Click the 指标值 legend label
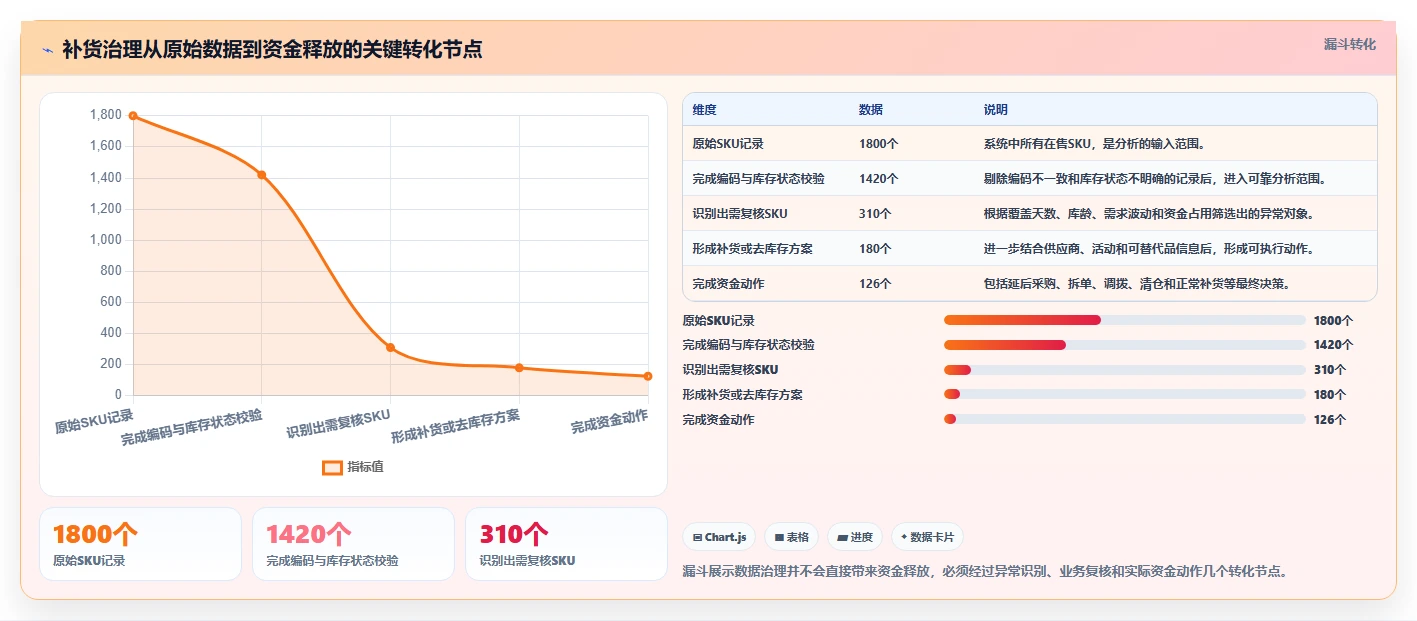 [x=365, y=467]
